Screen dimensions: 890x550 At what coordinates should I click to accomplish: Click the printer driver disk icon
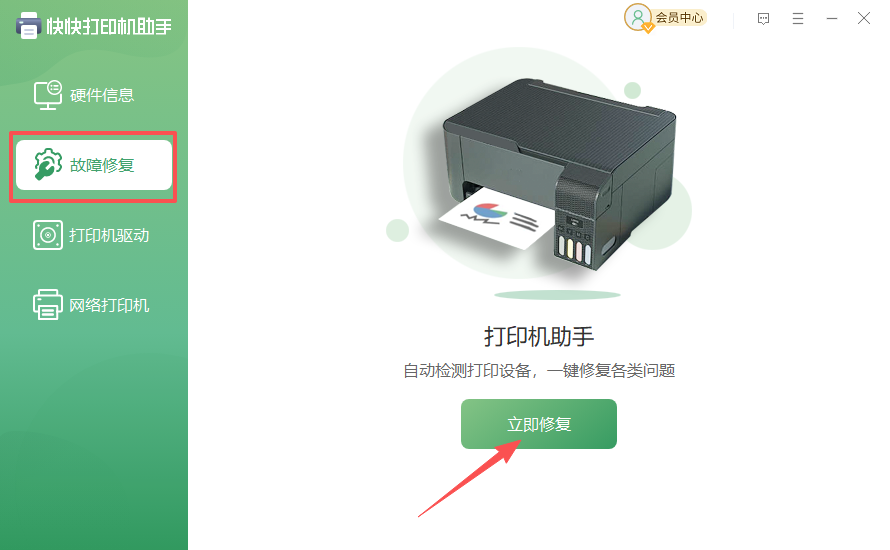[48, 235]
